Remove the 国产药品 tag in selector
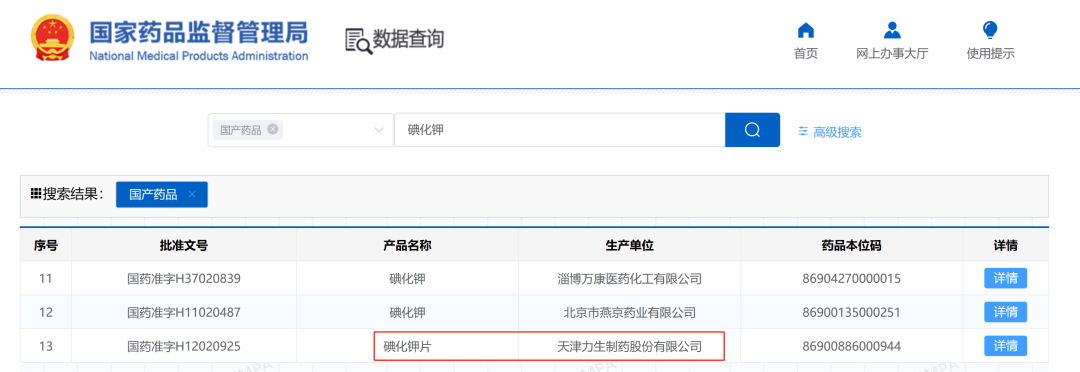 [273, 129]
